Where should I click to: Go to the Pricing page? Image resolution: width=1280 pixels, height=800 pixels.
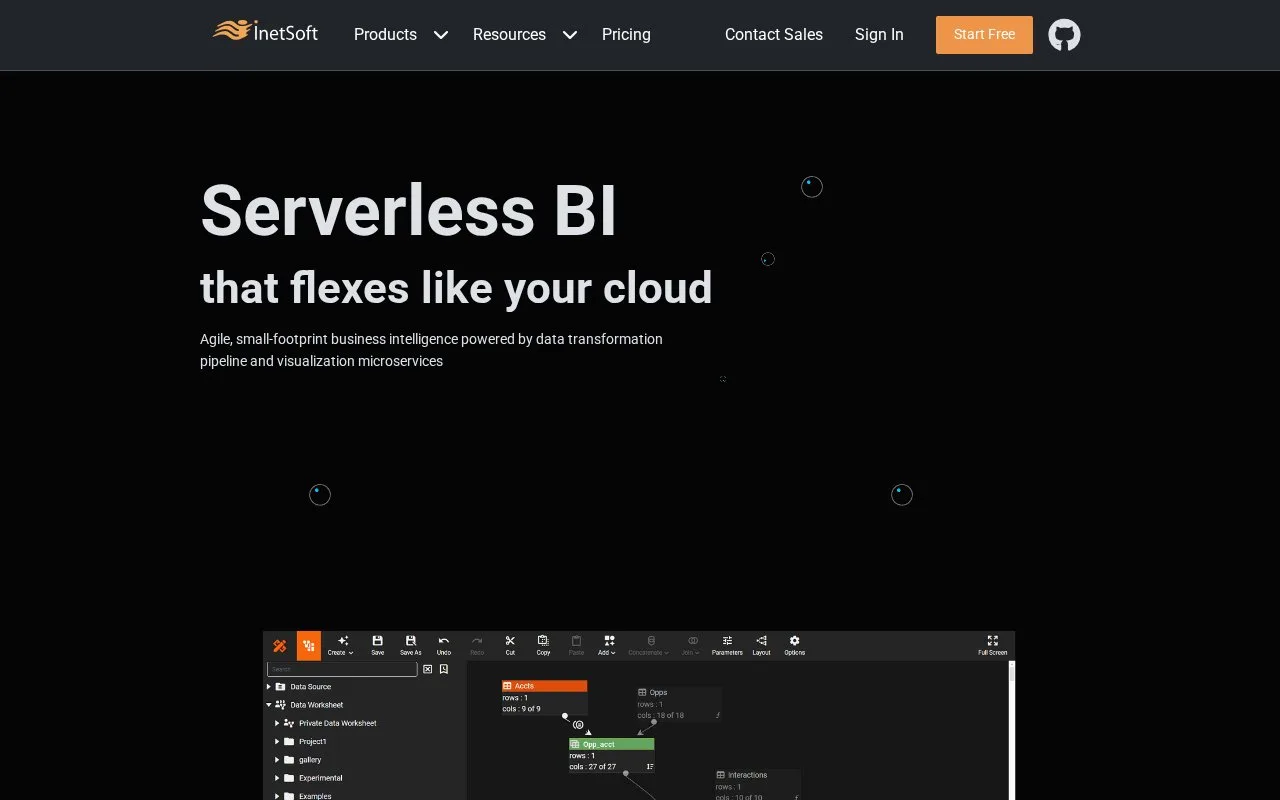pyautogui.click(x=626, y=34)
